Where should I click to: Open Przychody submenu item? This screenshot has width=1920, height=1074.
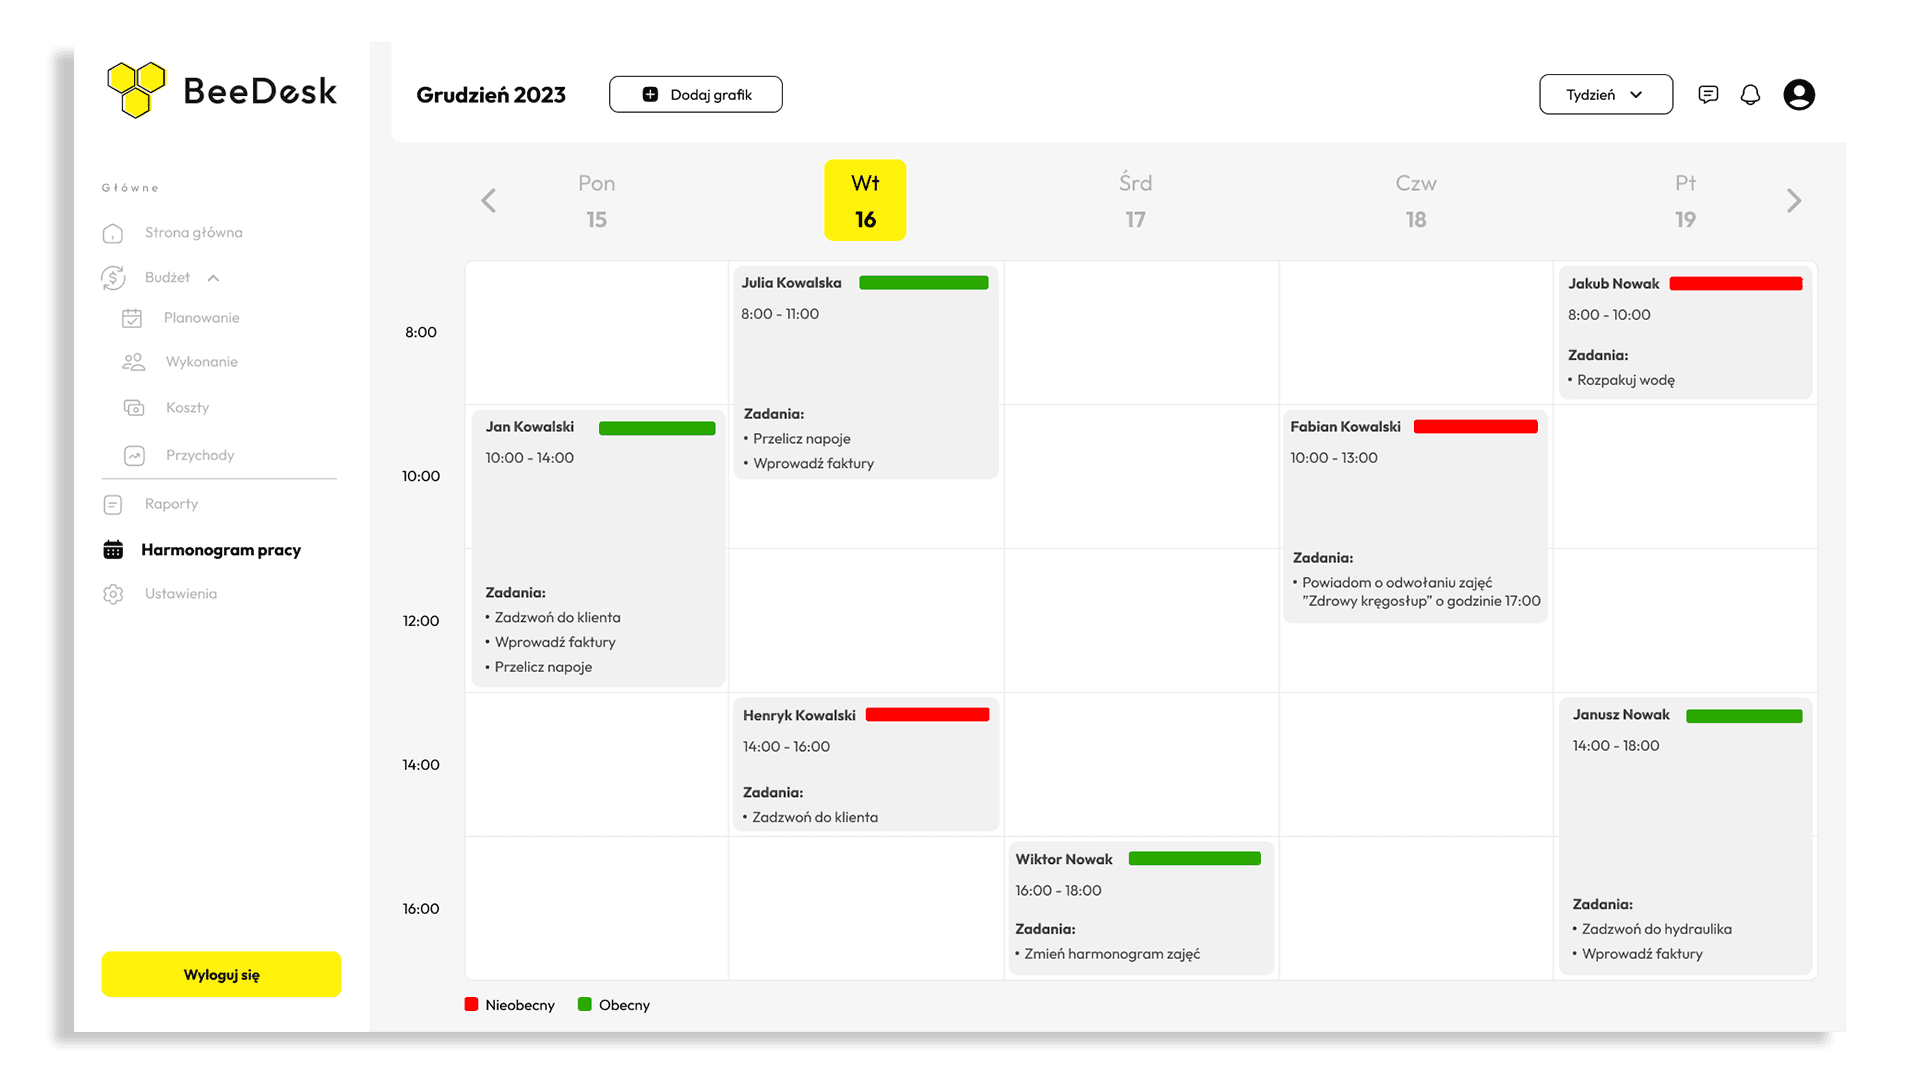click(200, 455)
